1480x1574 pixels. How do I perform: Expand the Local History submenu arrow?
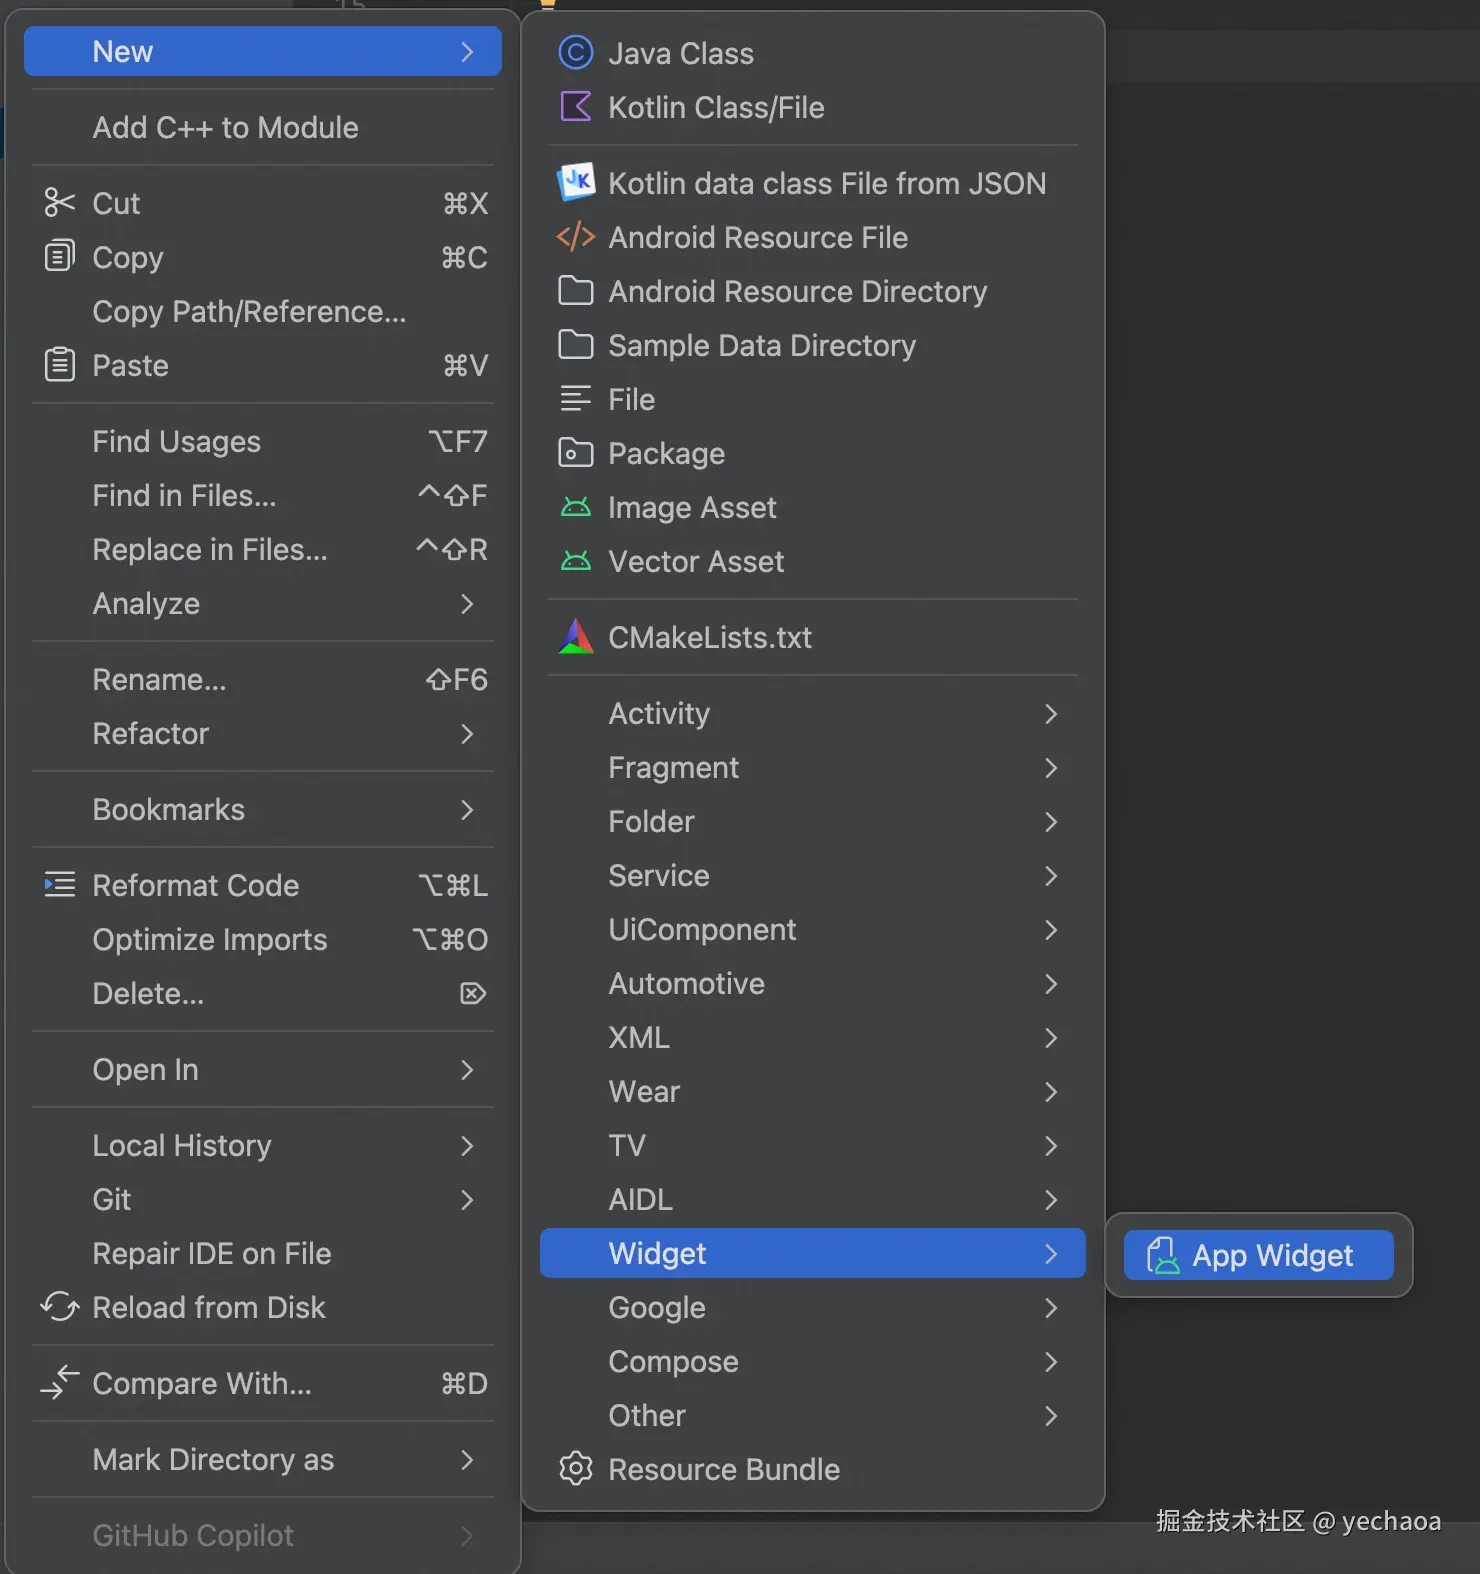pyautogui.click(x=466, y=1146)
